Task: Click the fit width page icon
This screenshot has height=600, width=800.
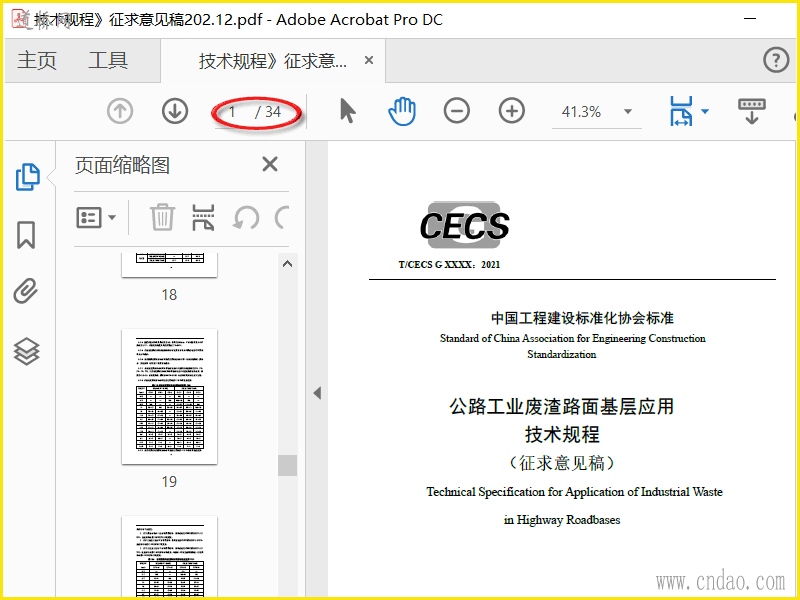Action: pyautogui.click(x=682, y=111)
